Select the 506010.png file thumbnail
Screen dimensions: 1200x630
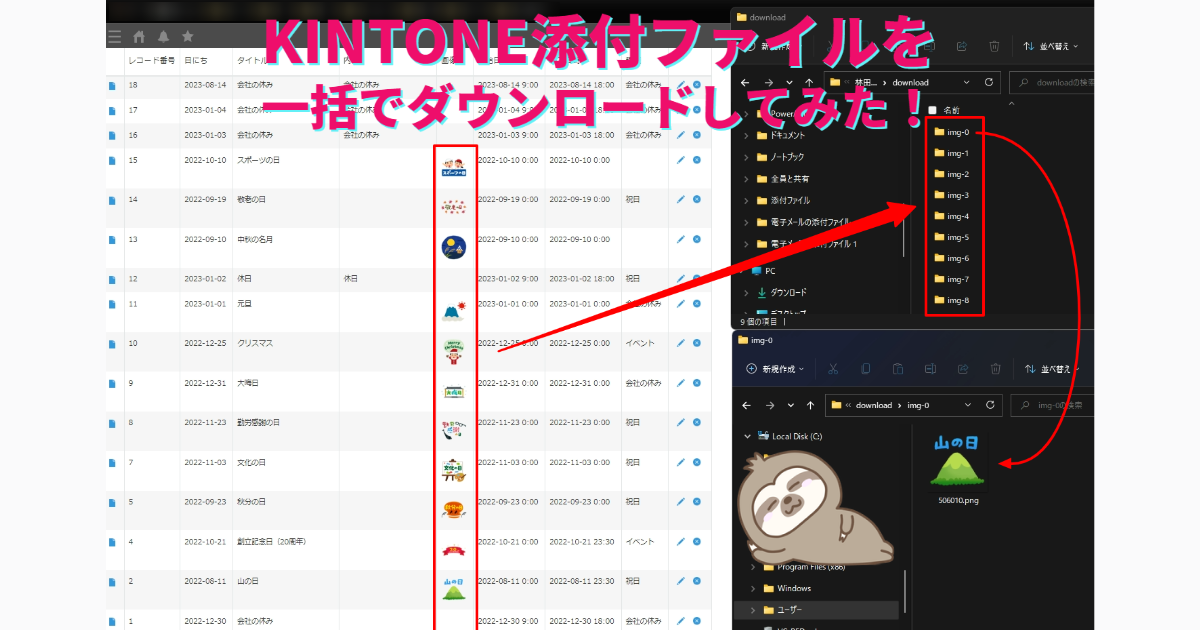[956, 470]
